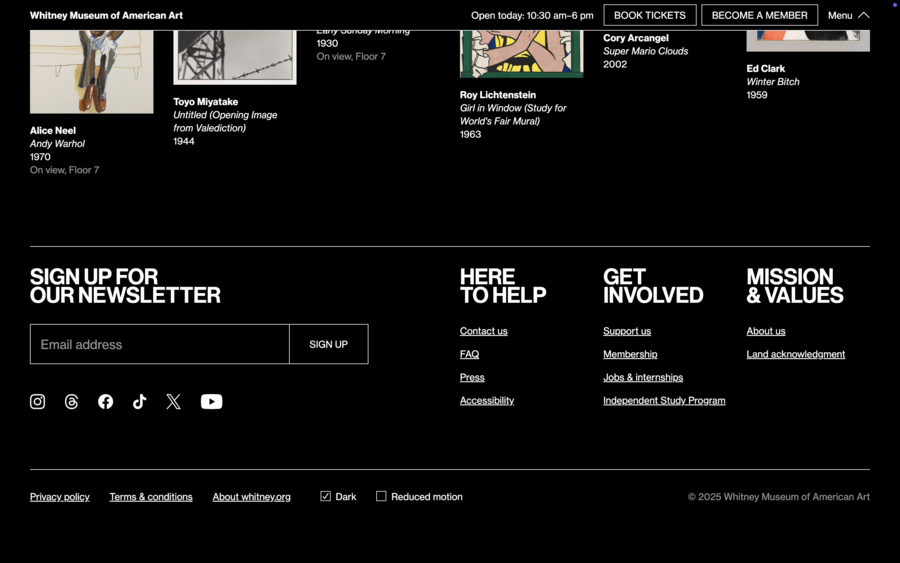Click the 2025 copyright notice text
Screen dimensions: 900x563
coord(778,497)
